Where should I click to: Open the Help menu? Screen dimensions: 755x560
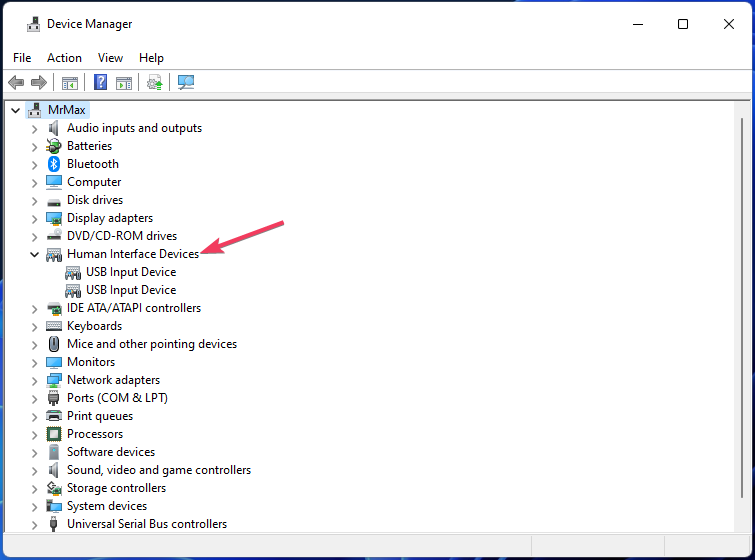pos(151,58)
